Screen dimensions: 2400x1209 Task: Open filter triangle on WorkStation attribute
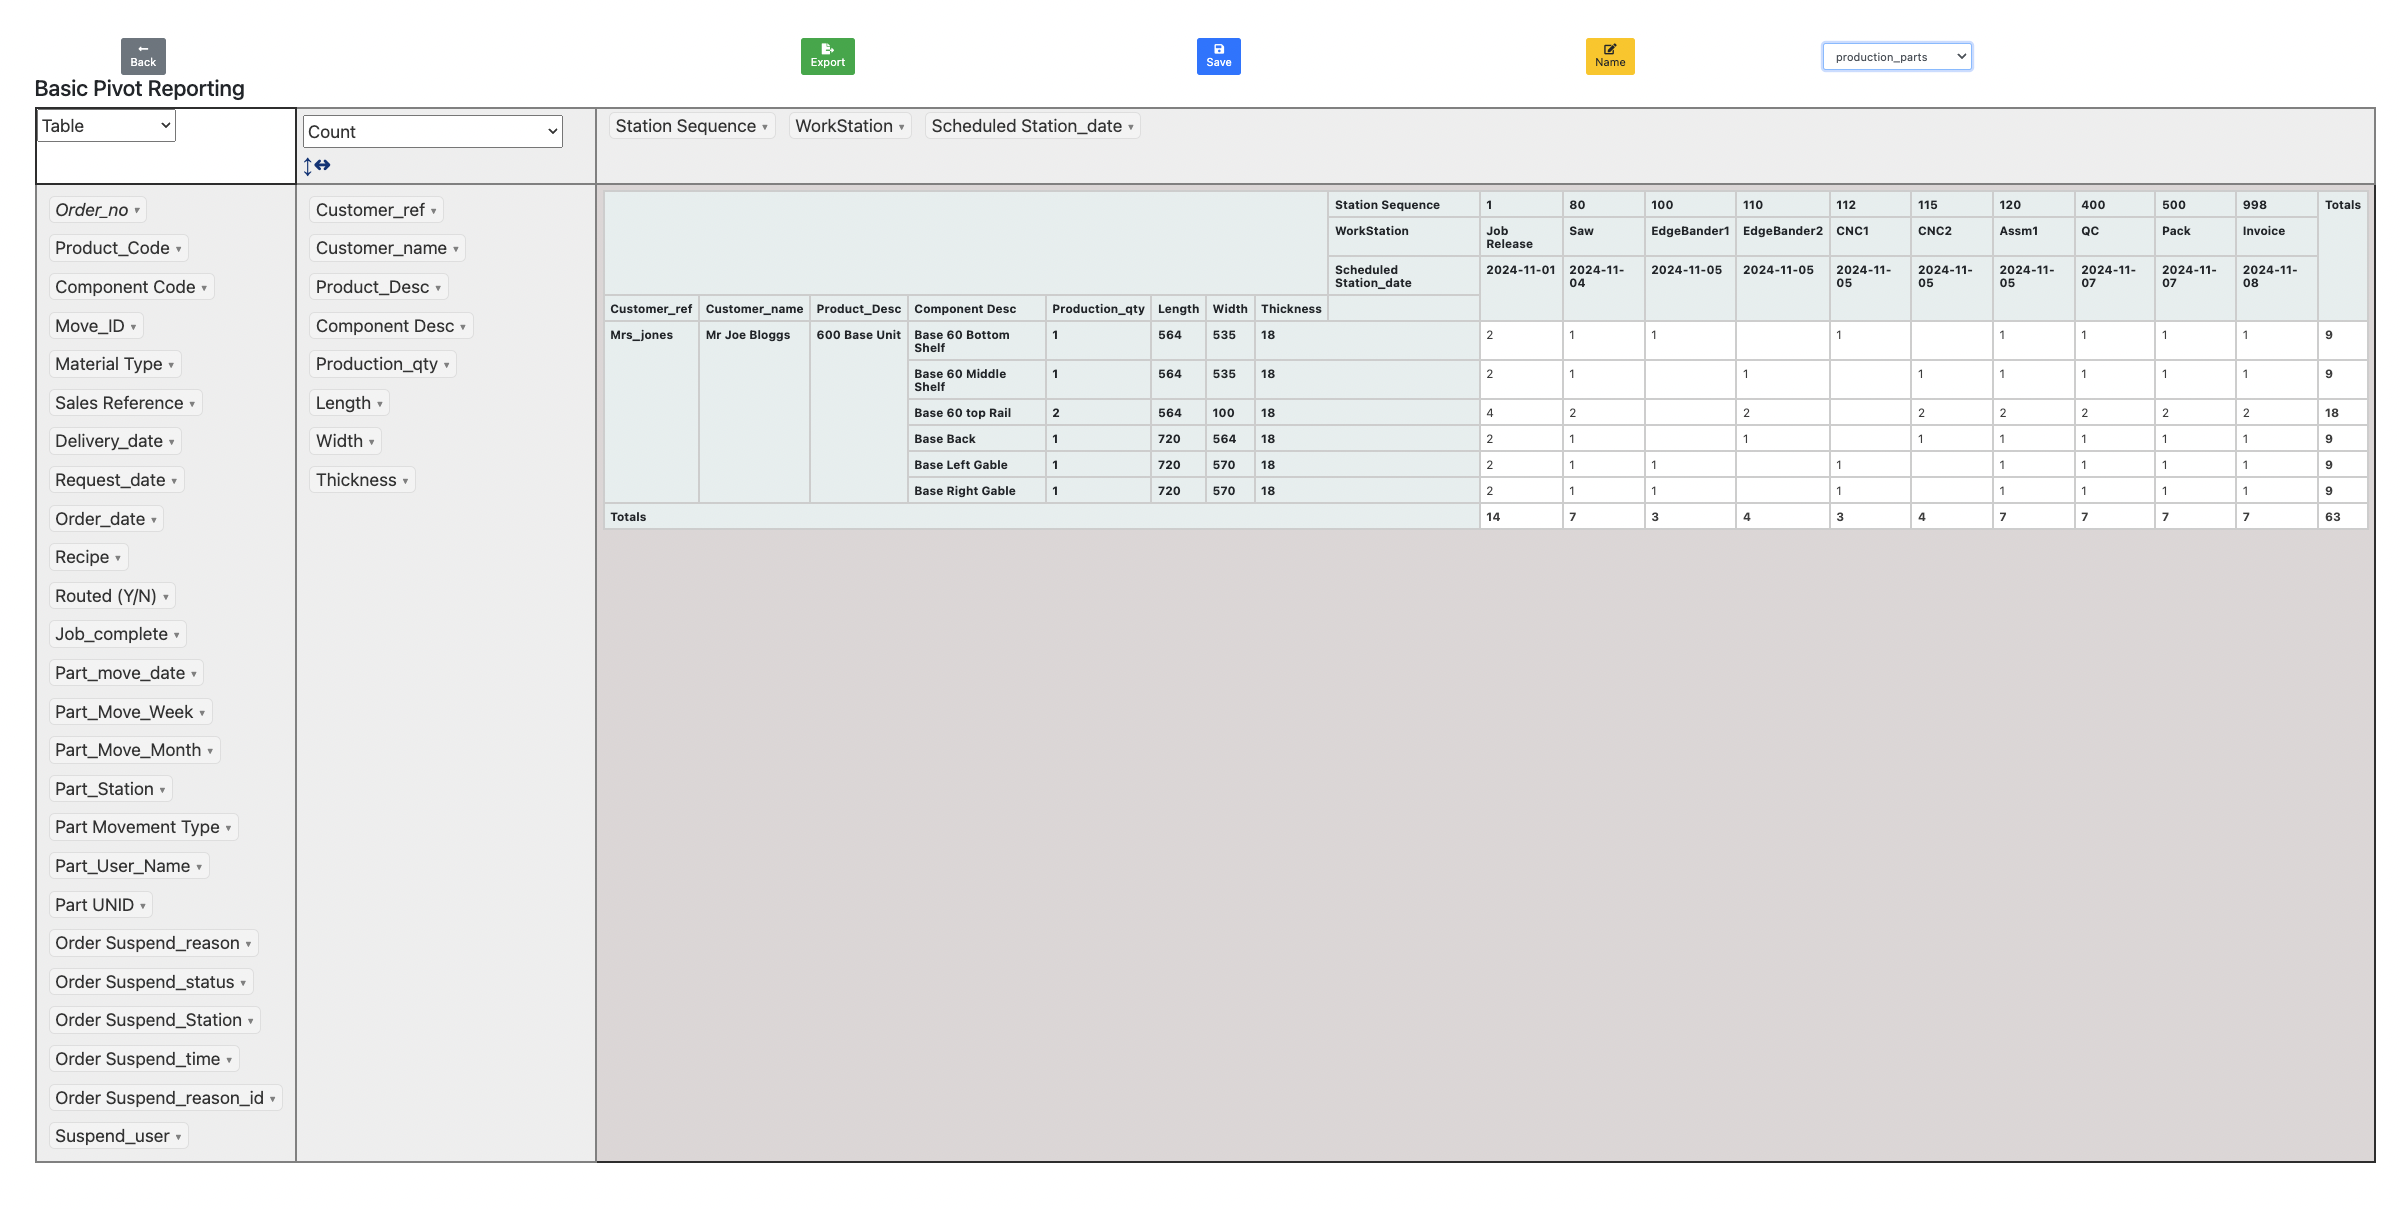tap(901, 127)
